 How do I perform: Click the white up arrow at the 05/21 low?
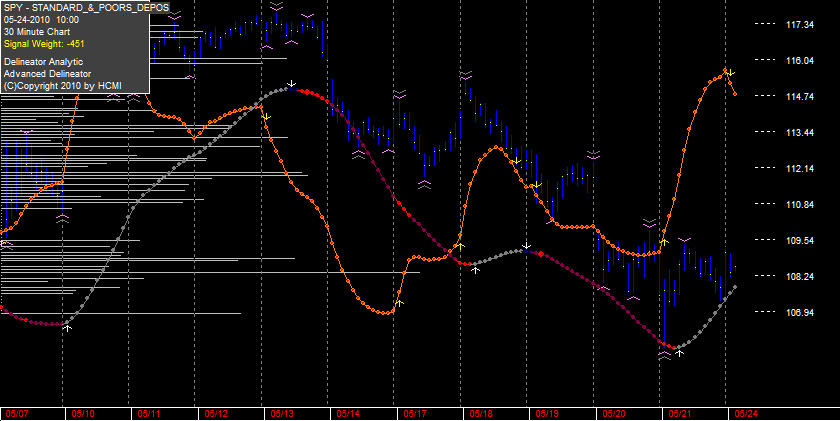tap(679, 353)
